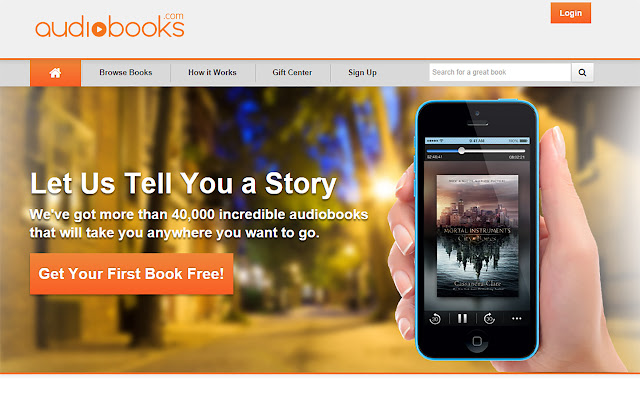640x400 pixels.
Task: Tap the phone's round home button
Action: [x=477, y=341]
